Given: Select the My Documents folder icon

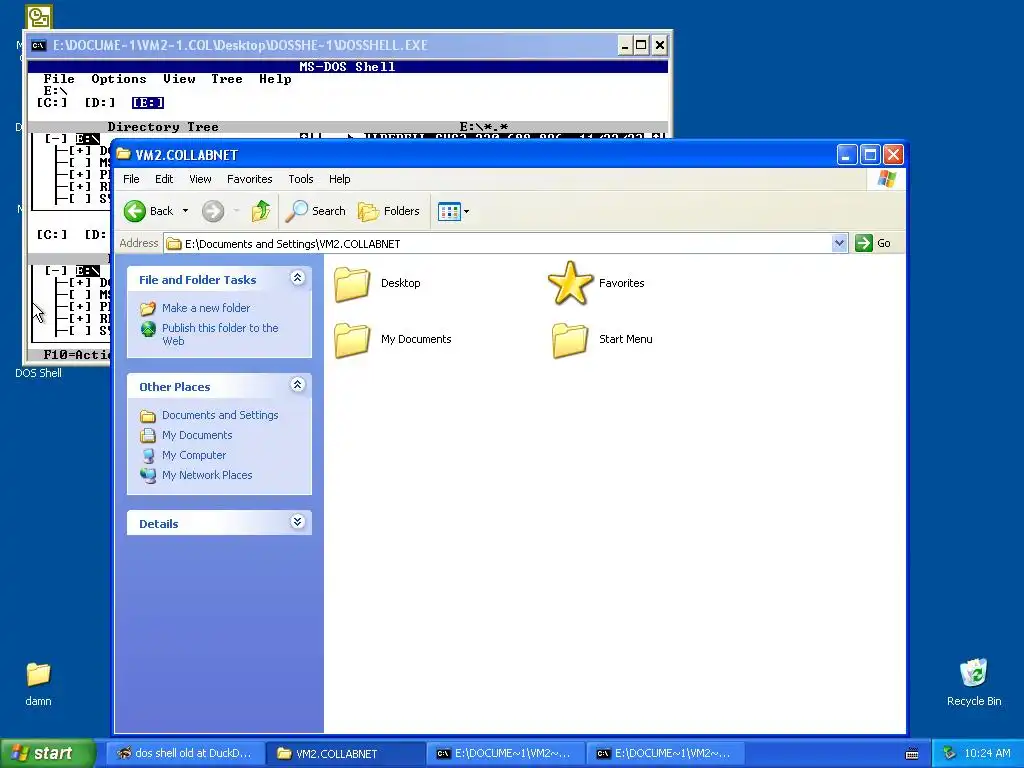Looking at the screenshot, I should [352, 340].
